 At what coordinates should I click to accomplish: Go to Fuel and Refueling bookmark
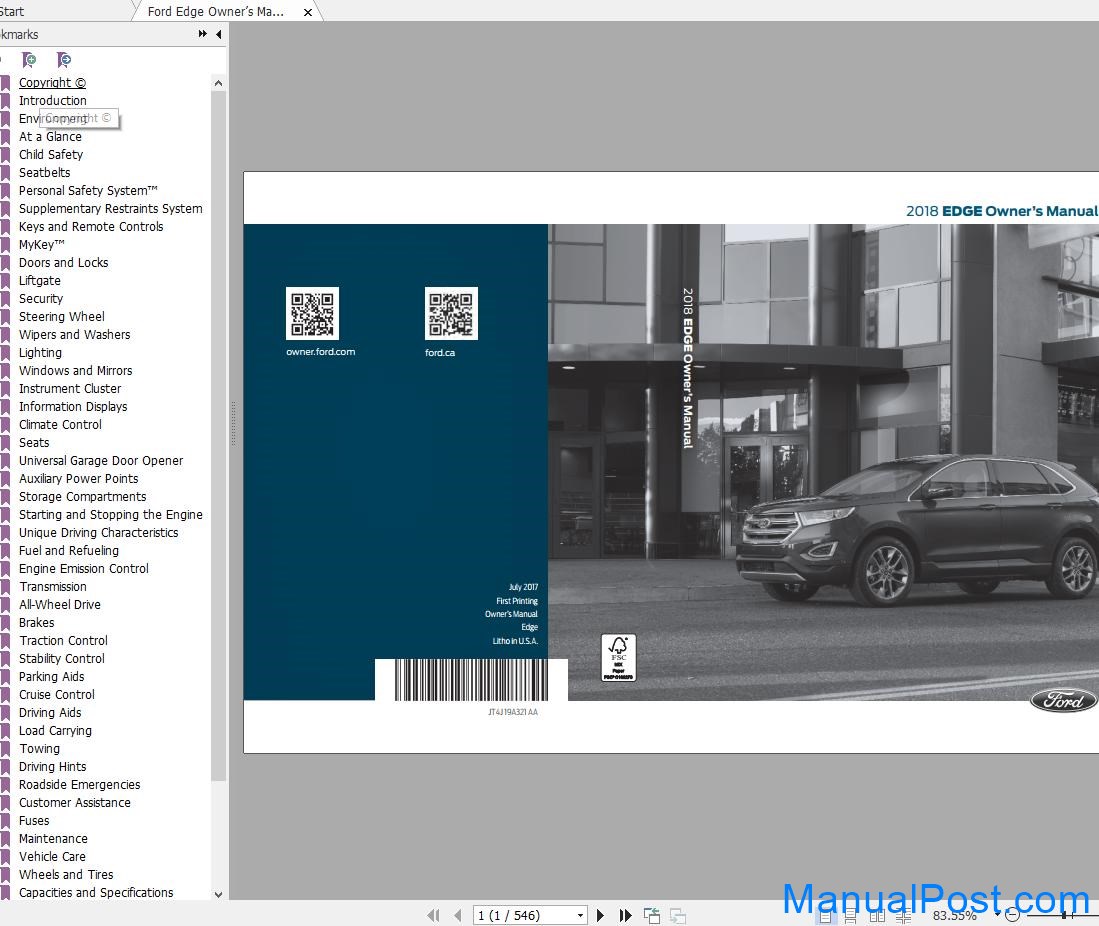[69, 550]
